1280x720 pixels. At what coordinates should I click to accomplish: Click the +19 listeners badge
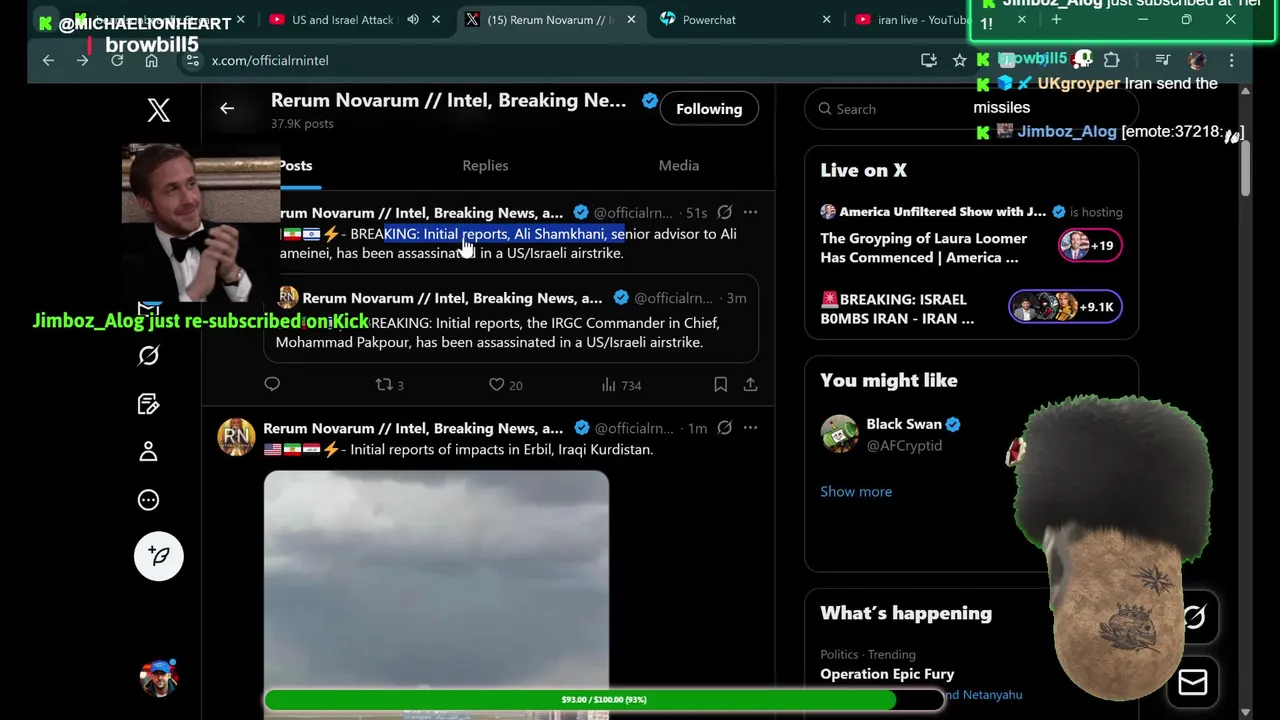pos(1090,246)
